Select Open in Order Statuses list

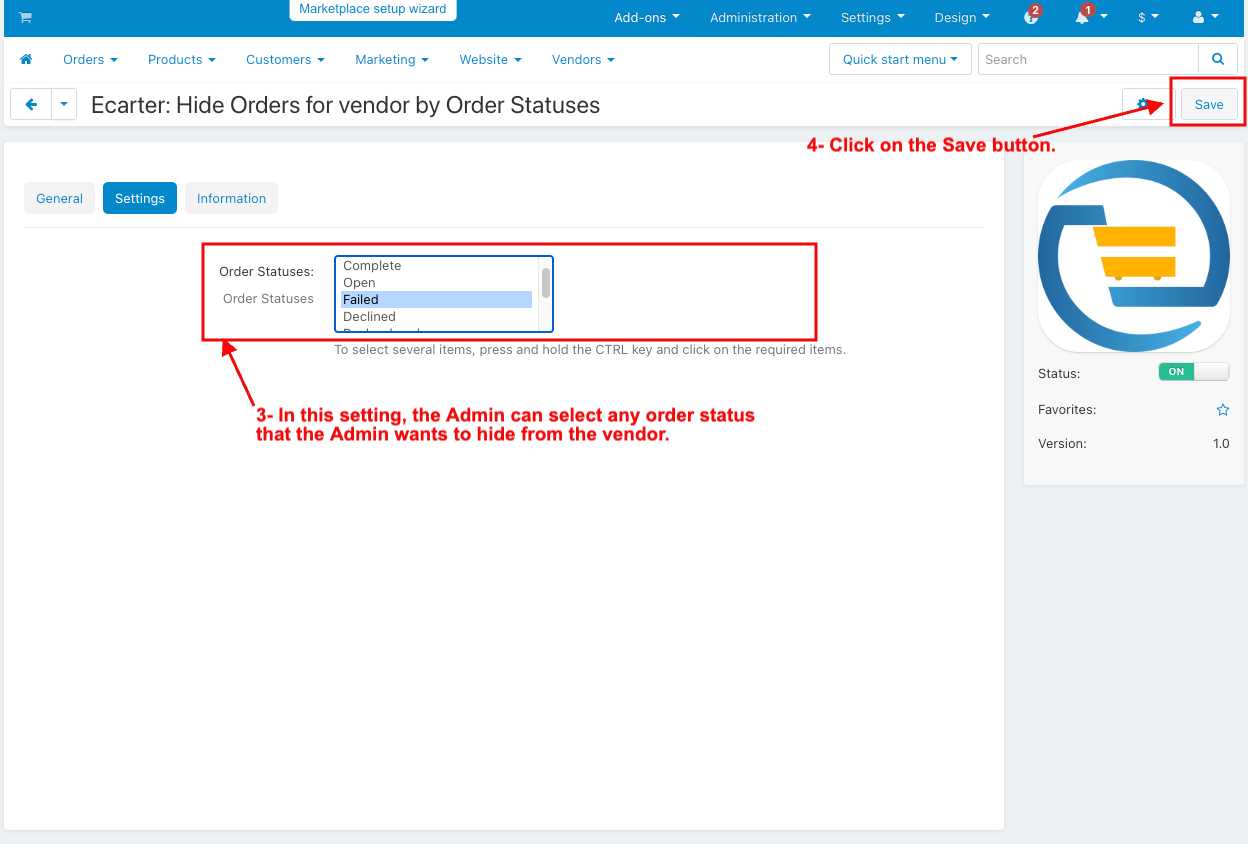coord(437,283)
